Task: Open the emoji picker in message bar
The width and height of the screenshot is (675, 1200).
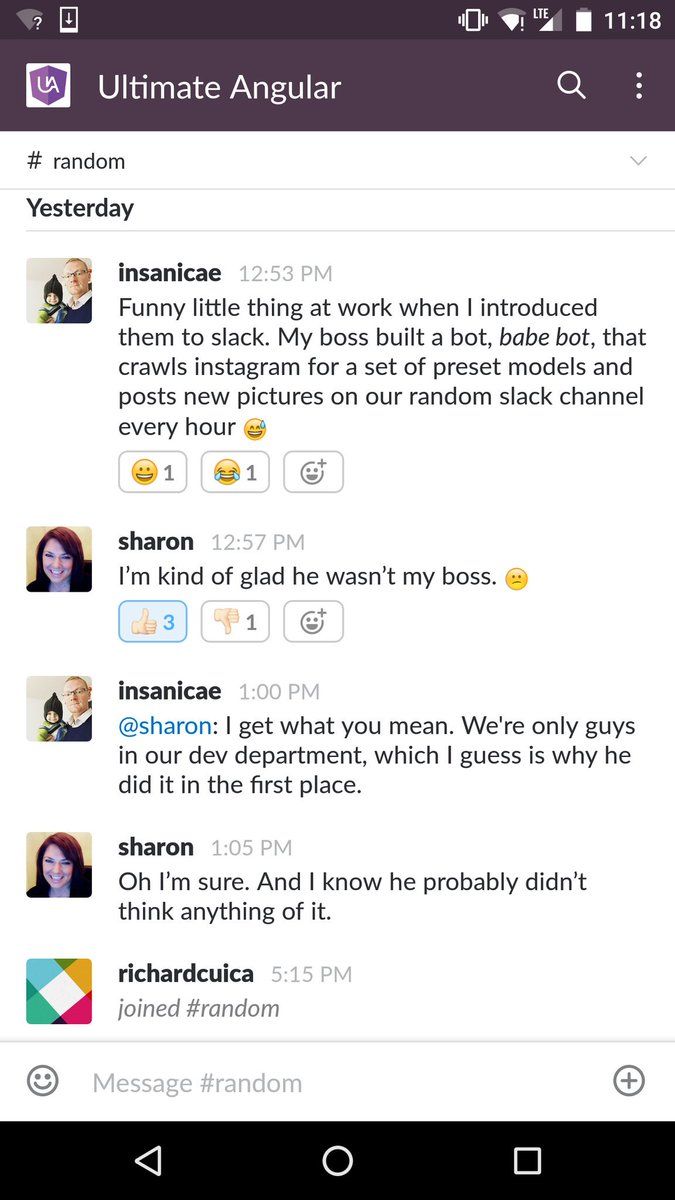Action: [x=42, y=1081]
